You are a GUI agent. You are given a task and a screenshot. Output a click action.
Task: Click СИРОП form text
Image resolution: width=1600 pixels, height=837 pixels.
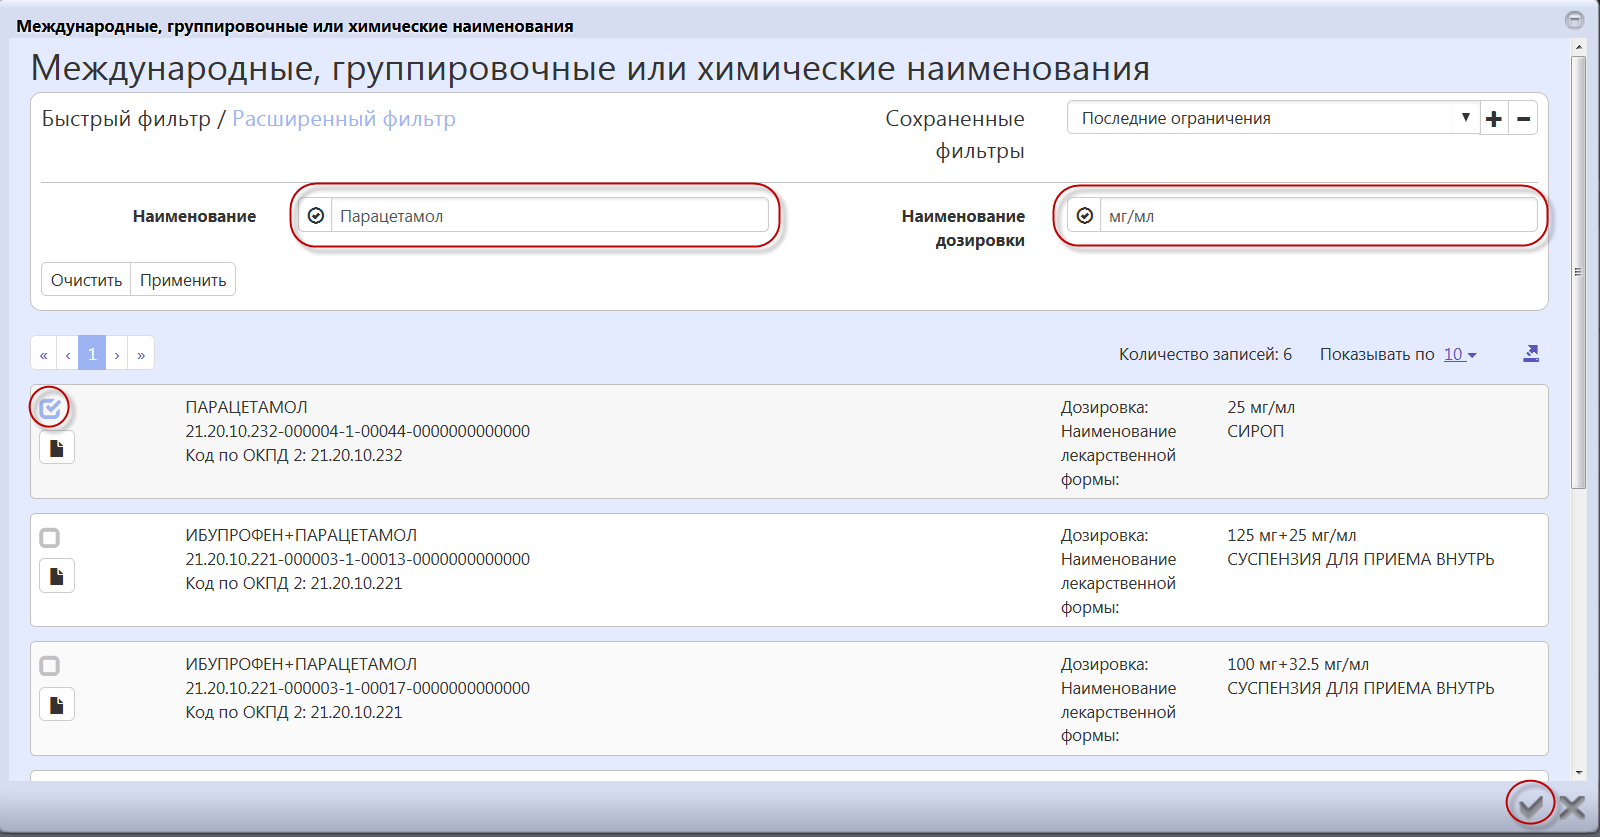click(x=1256, y=431)
